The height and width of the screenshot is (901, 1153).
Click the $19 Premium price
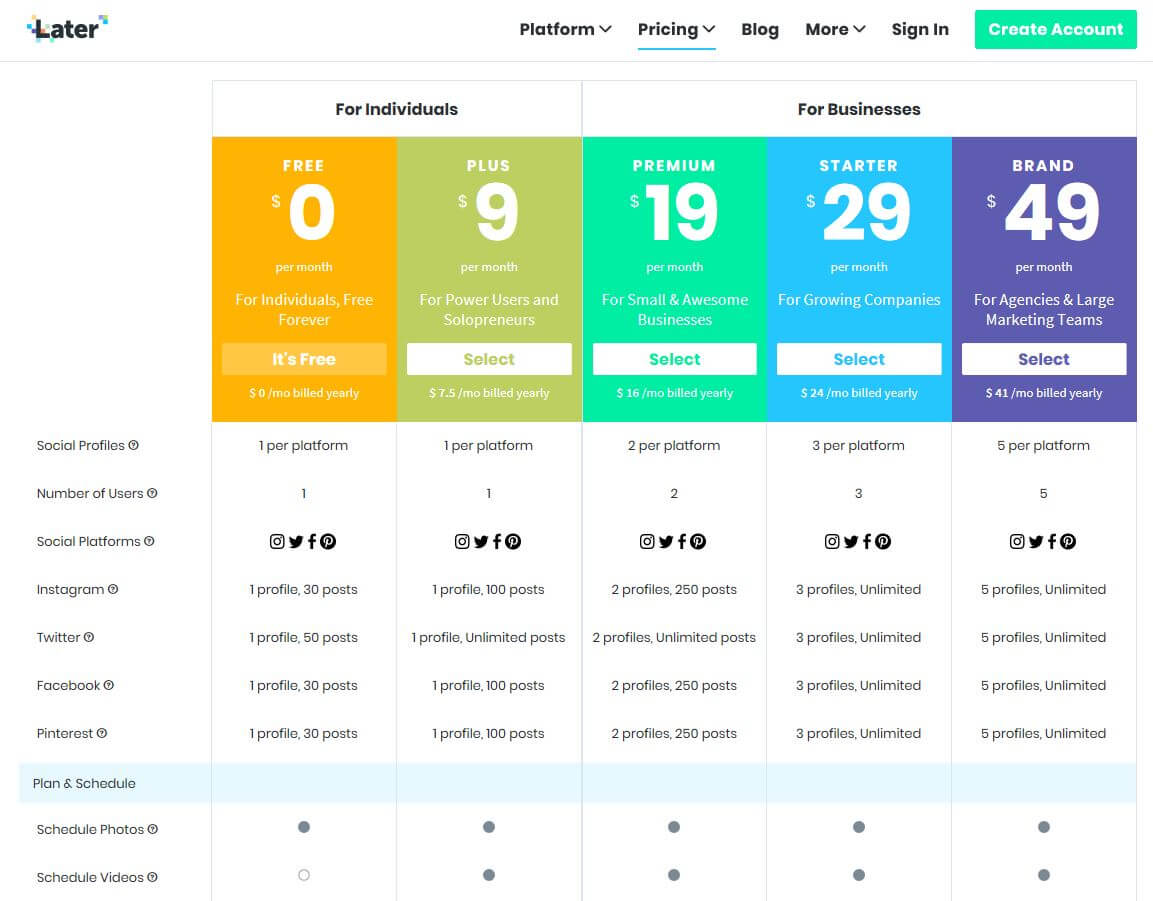point(674,212)
